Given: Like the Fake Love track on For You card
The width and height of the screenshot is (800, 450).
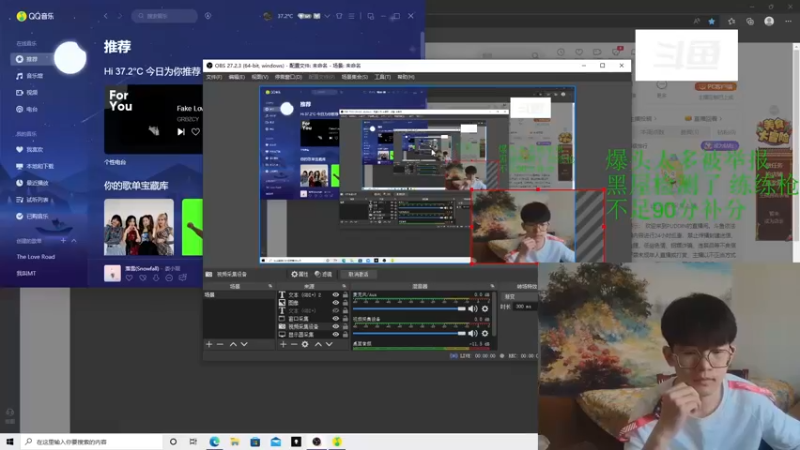Looking at the screenshot, I should coord(195,132).
